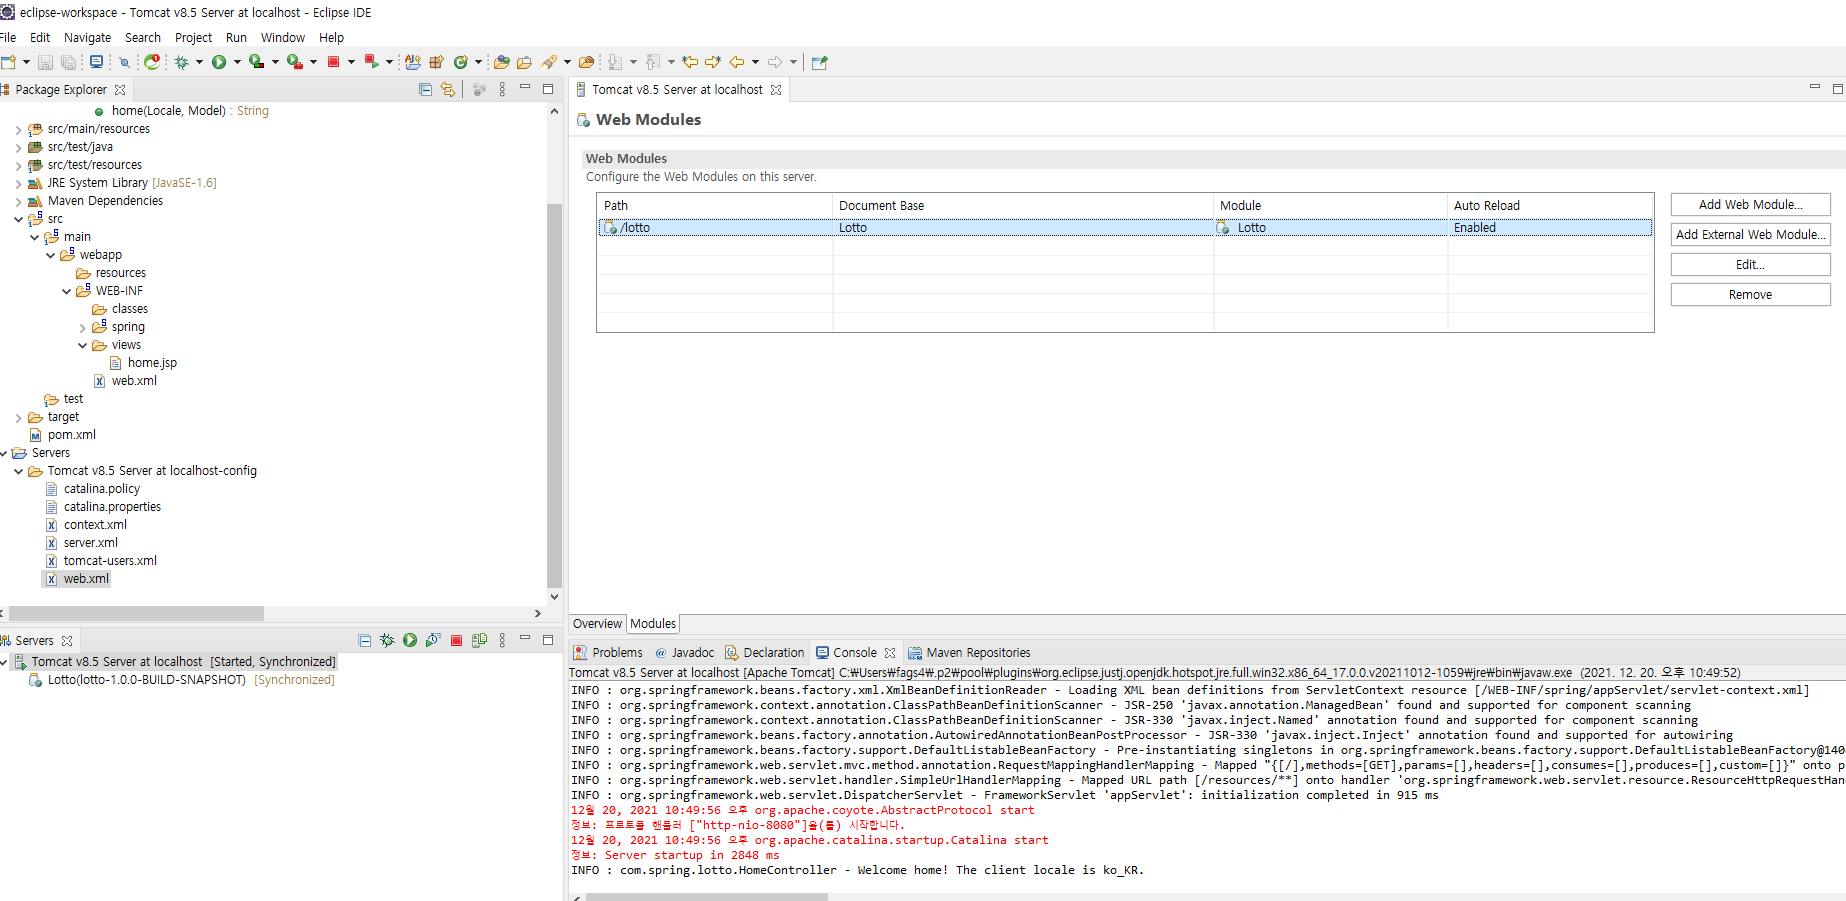Click the Edit... button
Image resolution: width=1846 pixels, height=901 pixels.
point(1750,265)
